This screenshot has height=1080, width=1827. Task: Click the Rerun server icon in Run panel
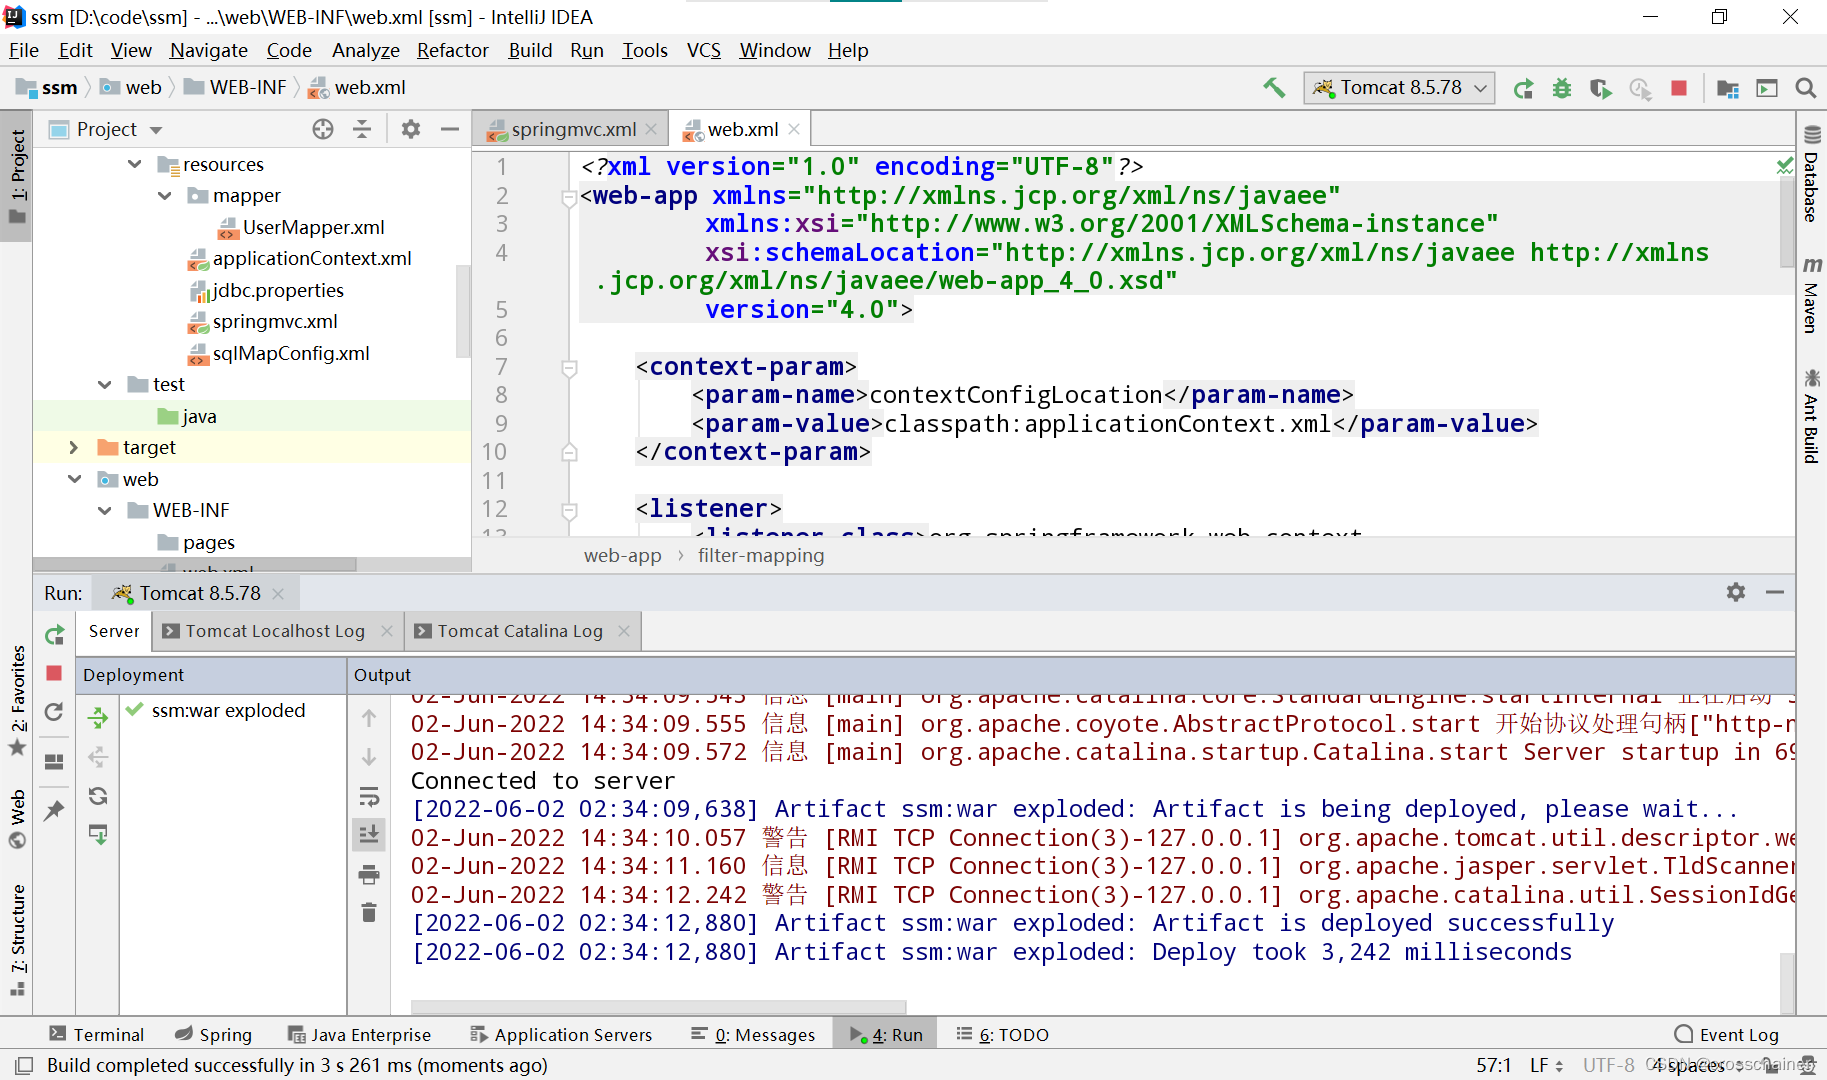55,634
